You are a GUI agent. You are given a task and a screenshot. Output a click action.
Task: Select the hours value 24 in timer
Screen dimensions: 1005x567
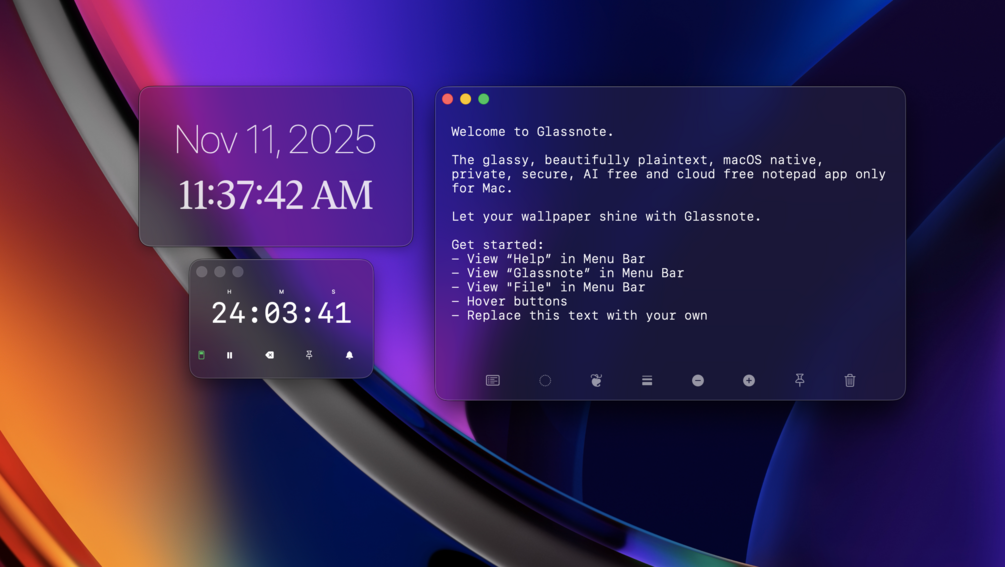228,313
